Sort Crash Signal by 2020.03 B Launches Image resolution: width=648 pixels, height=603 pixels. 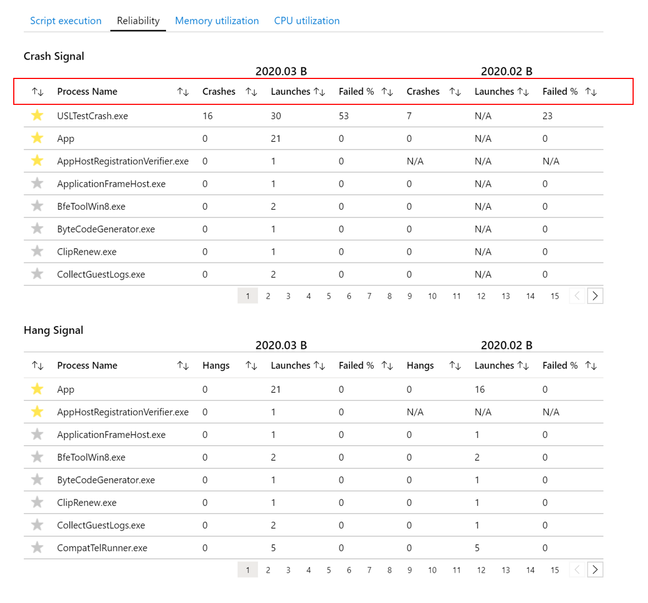[x=319, y=92]
